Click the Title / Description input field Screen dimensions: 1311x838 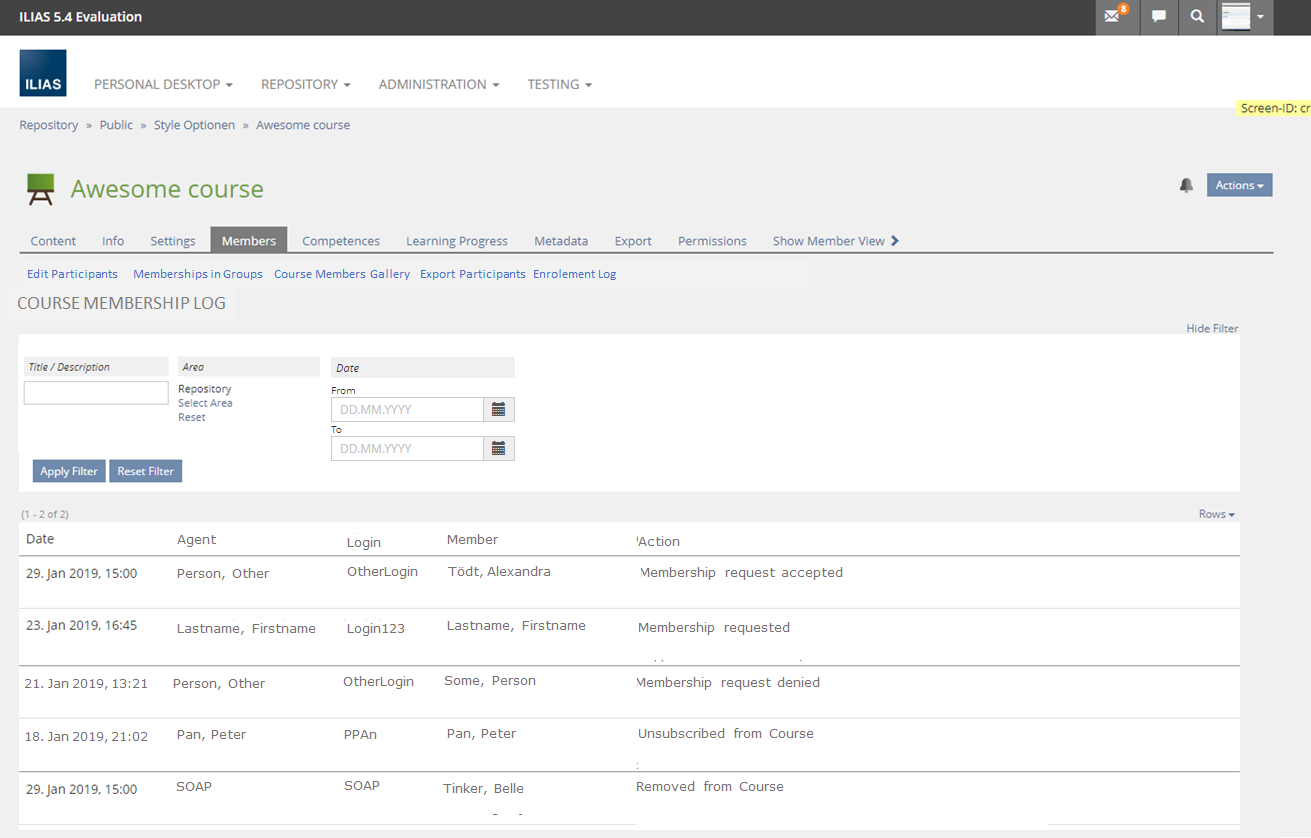click(96, 393)
